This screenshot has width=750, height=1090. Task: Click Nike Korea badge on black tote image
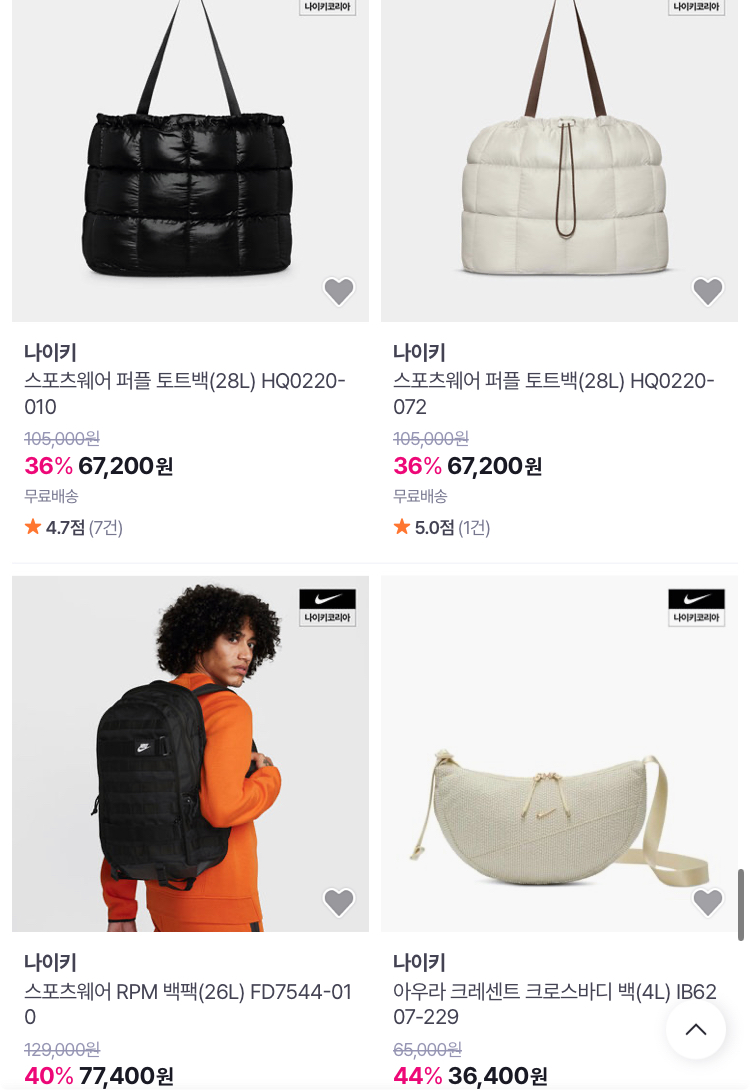tap(327, 7)
